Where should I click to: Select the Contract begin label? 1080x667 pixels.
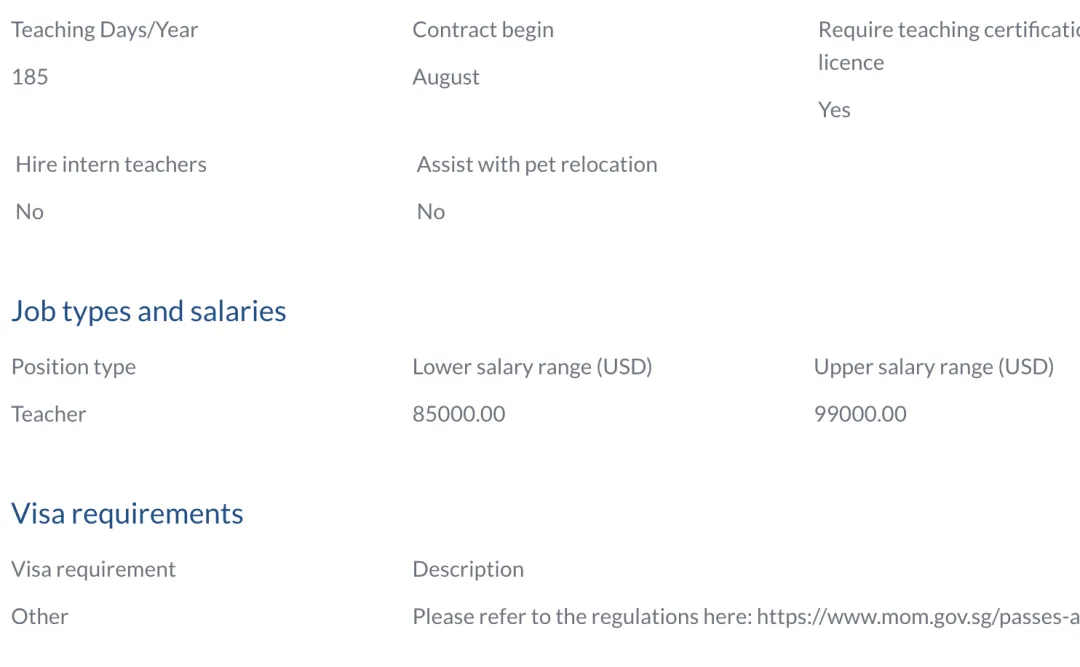click(483, 30)
